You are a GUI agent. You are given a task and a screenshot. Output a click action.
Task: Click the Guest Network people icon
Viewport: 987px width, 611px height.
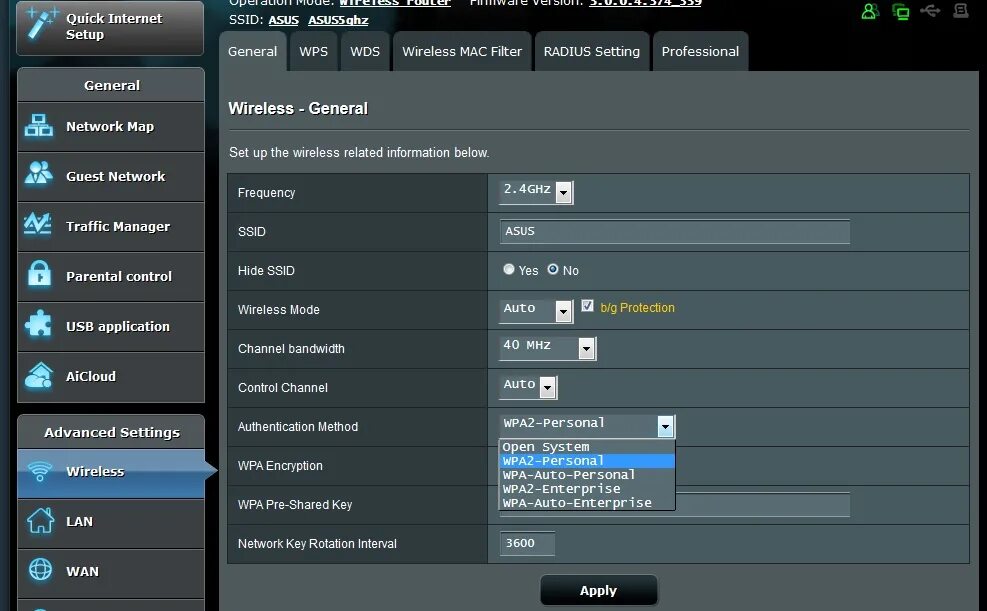click(38, 173)
